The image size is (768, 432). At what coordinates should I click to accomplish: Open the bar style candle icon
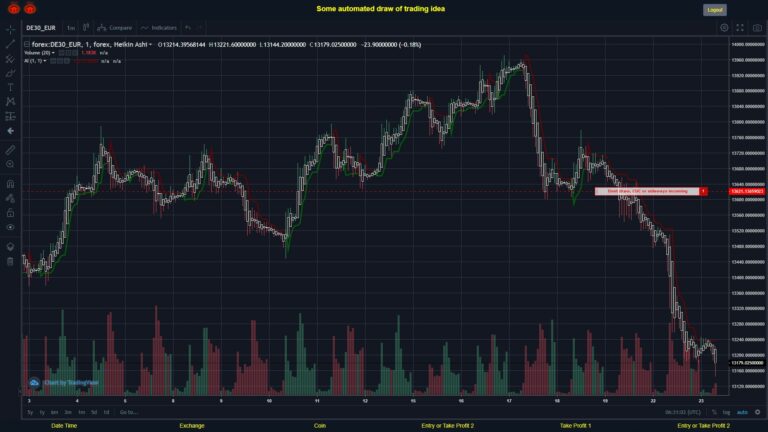coord(86,27)
